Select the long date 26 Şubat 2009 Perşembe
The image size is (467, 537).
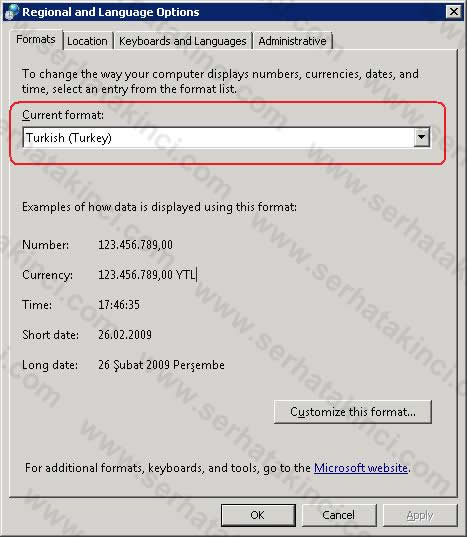[x=161, y=365]
